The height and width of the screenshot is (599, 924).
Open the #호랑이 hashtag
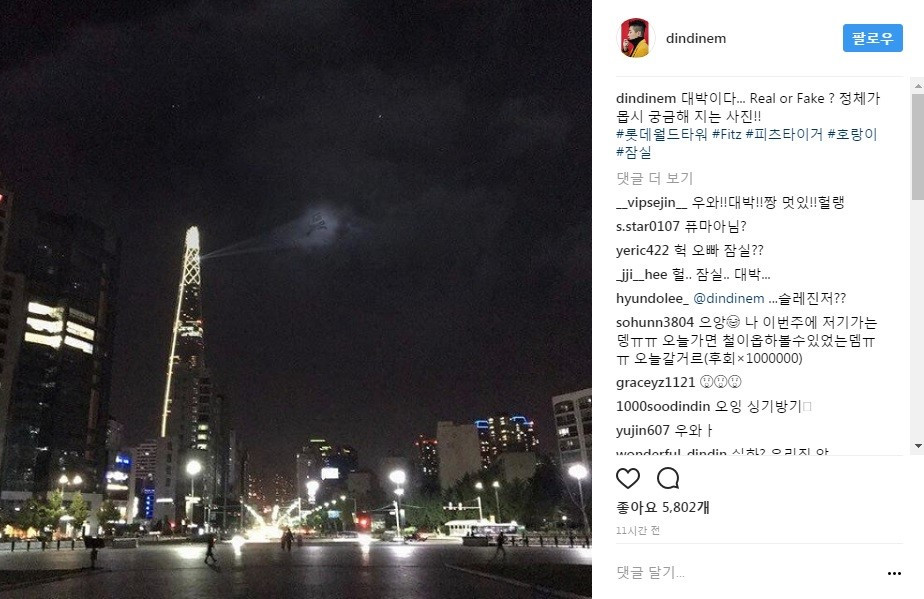pyautogui.click(x=852, y=134)
